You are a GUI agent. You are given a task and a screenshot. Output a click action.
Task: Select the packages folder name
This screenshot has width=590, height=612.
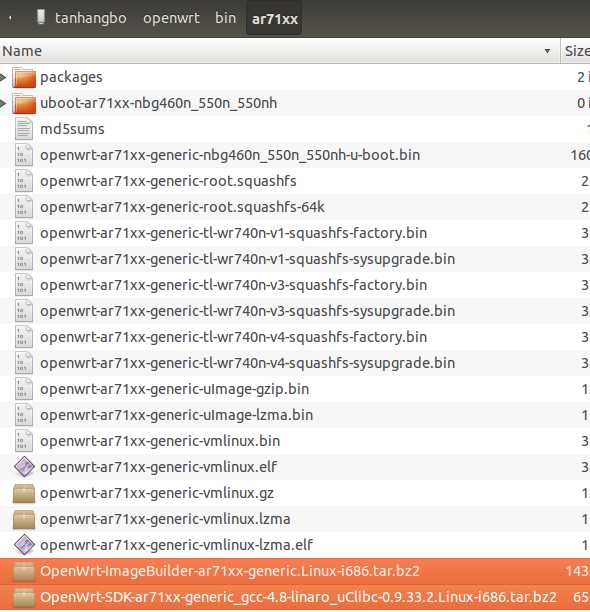[71, 77]
